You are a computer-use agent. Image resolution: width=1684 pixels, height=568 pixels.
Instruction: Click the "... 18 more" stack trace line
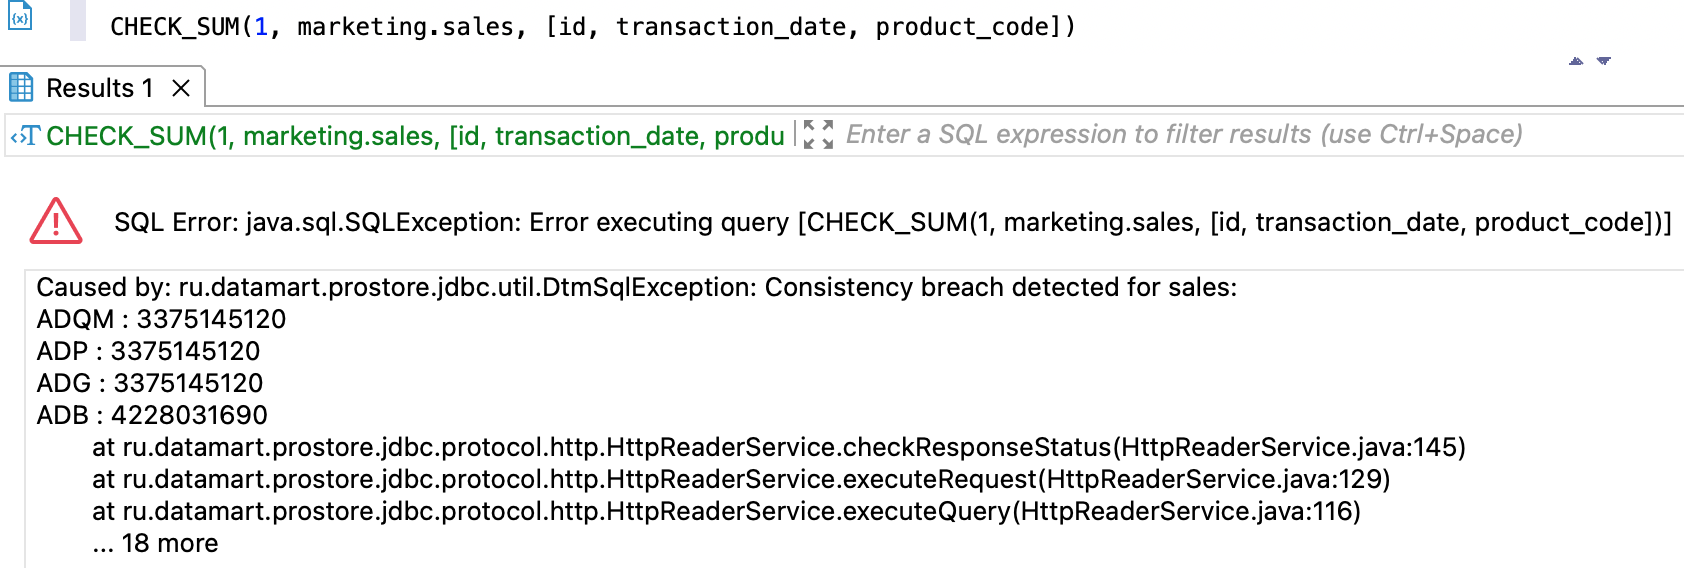pyautogui.click(x=155, y=543)
